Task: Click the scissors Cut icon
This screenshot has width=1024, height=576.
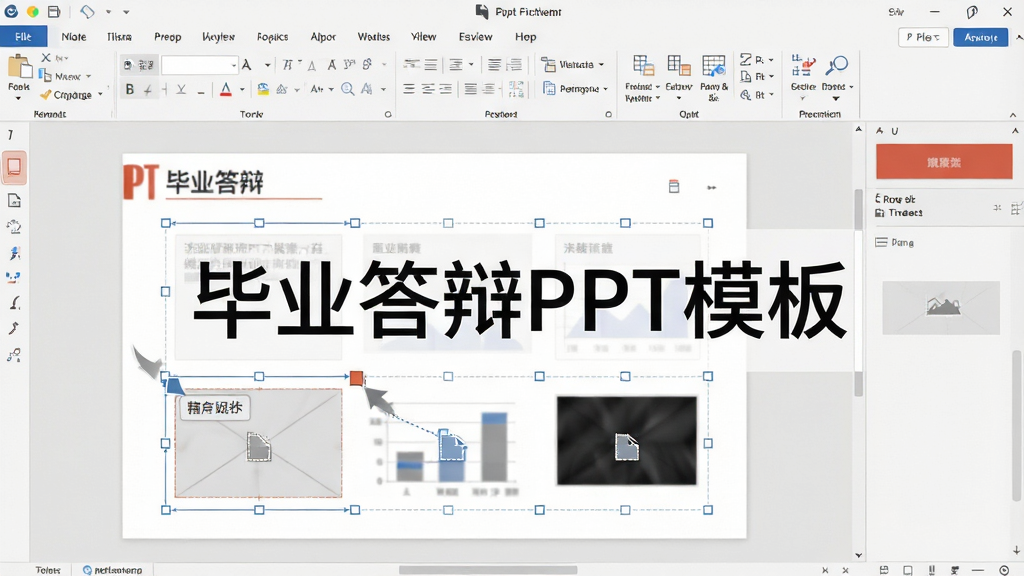Action: point(46,57)
